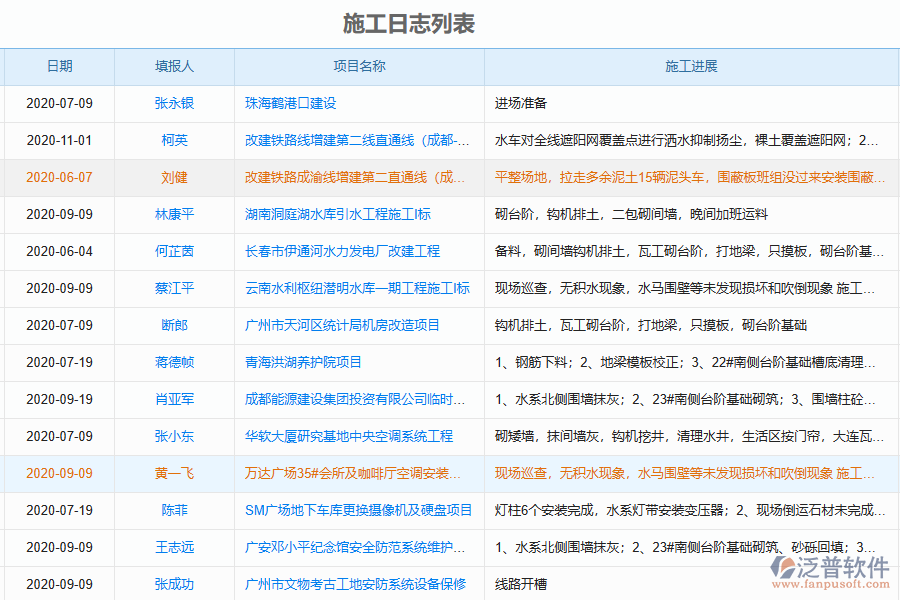Click the 项目名称 column header

(357, 66)
